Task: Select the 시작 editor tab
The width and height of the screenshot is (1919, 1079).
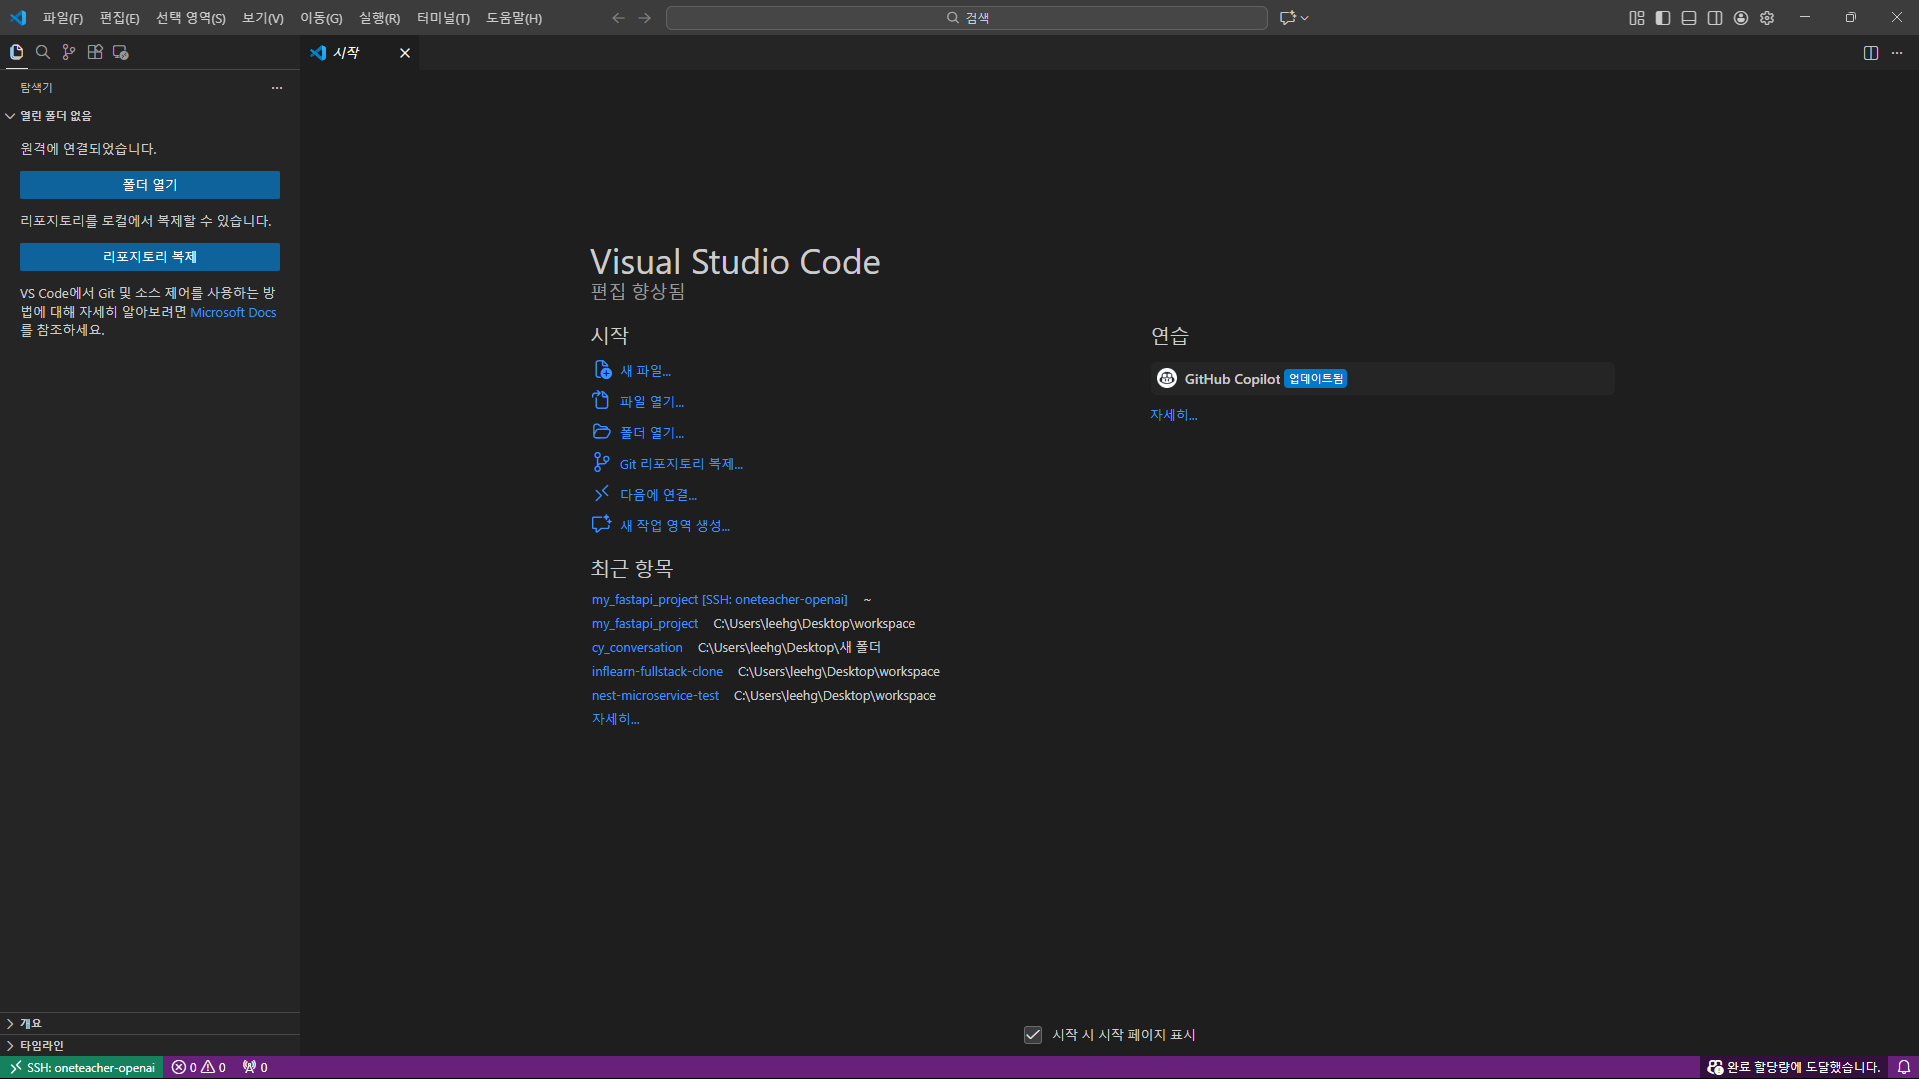Action: pyautogui.click(x=346, y=53)
